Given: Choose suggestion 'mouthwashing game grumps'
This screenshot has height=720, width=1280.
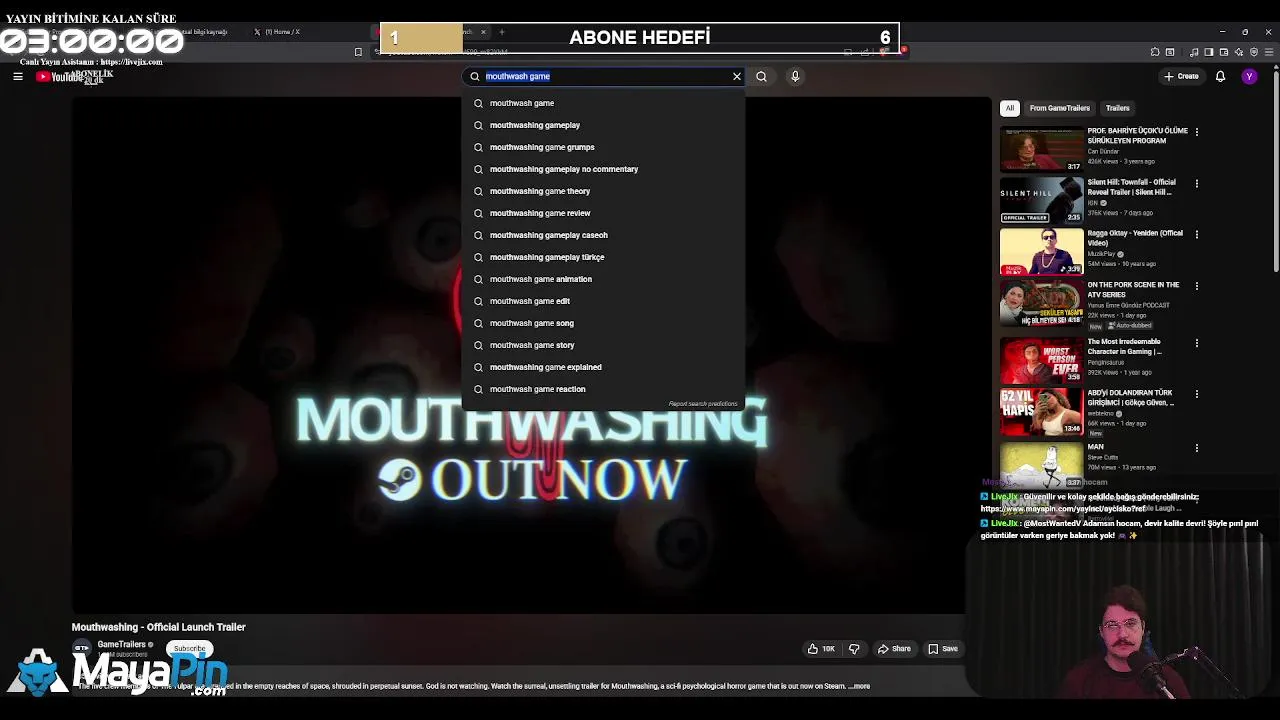Looking at the screenshot, I should pos(603,147).
